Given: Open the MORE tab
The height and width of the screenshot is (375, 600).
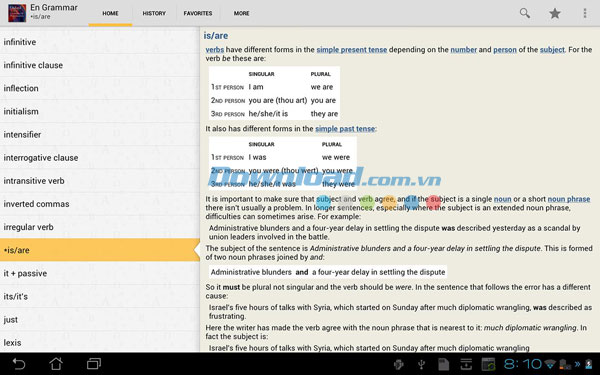Looking at the screenshot, I should point(241,13).
